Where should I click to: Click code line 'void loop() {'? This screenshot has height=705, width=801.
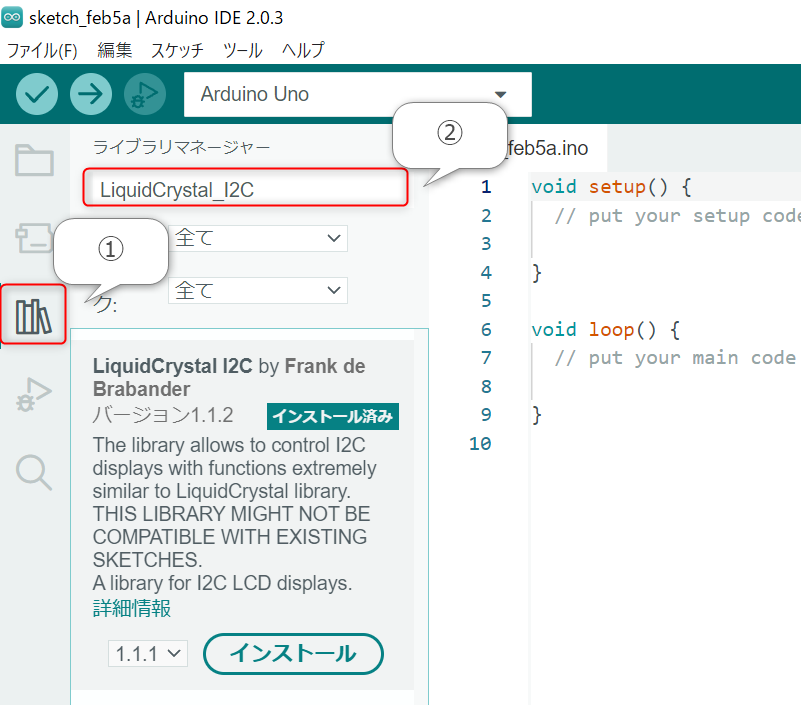click(606, 330)
